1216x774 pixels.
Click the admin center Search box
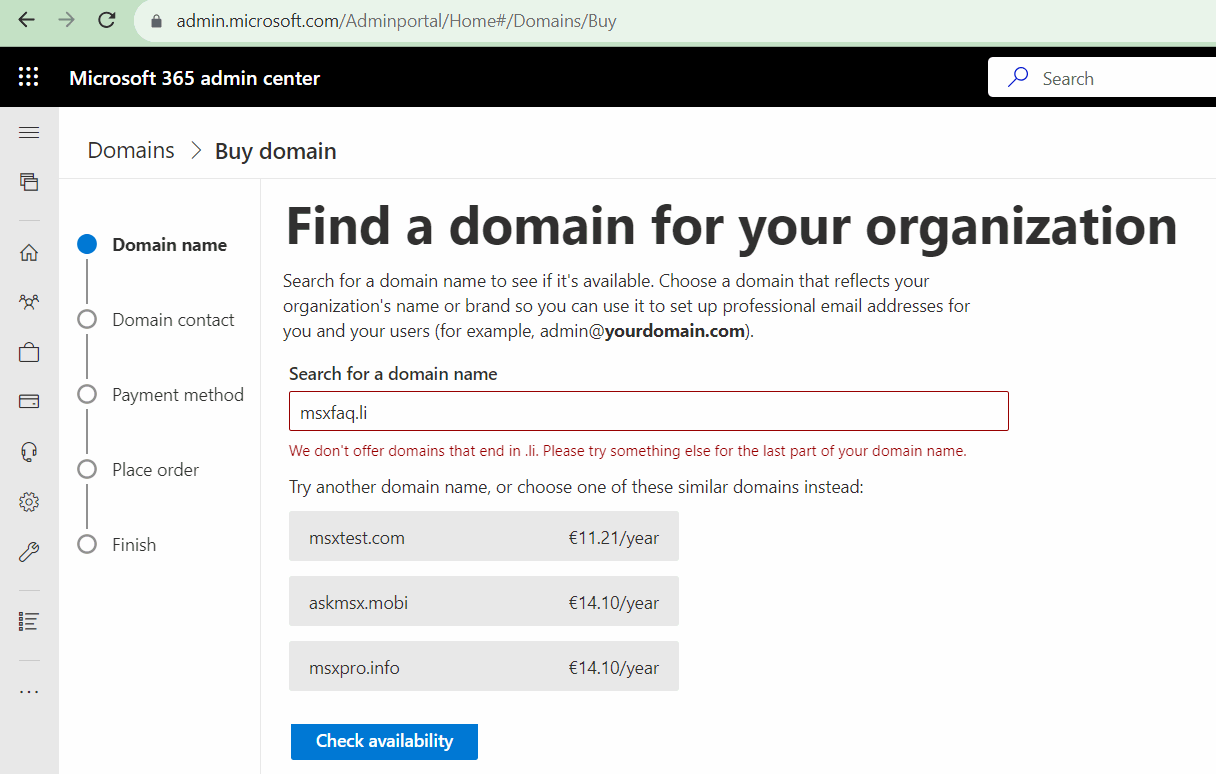point(1102,77)
